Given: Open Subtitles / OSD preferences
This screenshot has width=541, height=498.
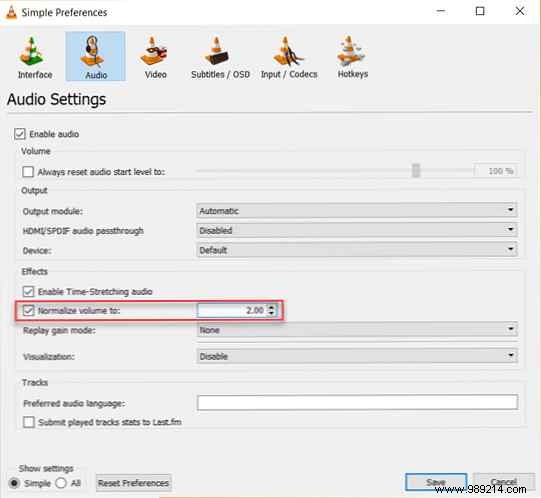Looking at the screenshot, I should 220,57.
